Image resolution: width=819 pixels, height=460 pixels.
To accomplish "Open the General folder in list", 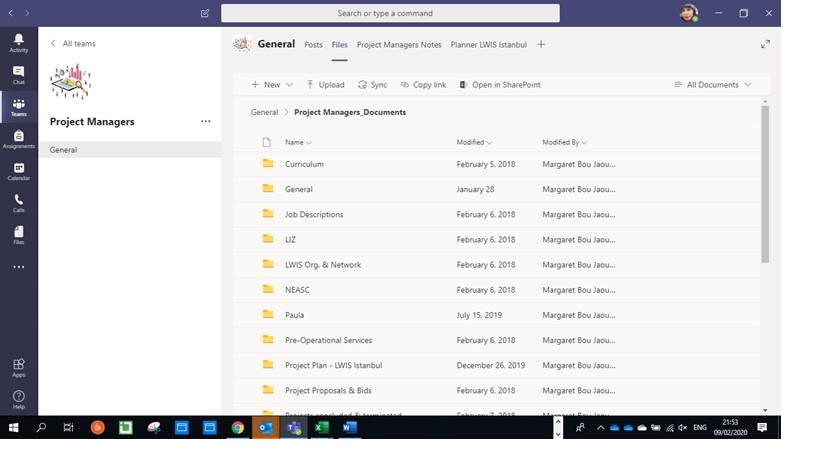I will [x=299, y=190].
